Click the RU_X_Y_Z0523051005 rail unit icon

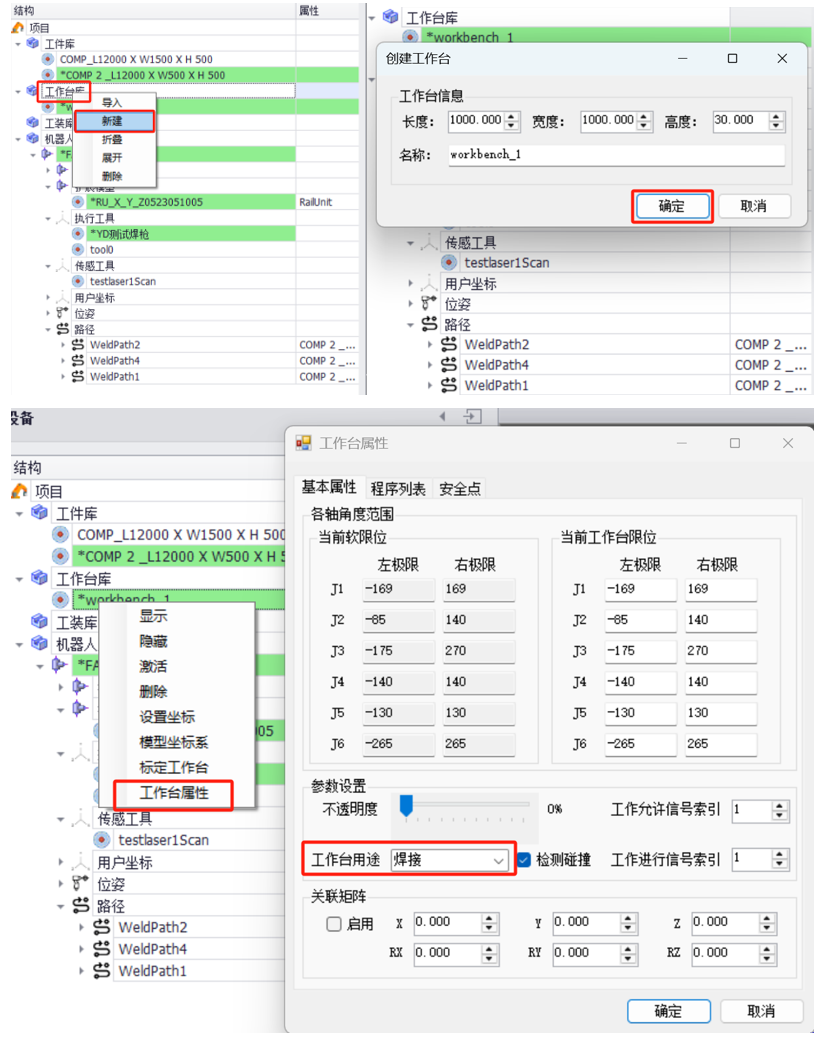coord(77,202)
